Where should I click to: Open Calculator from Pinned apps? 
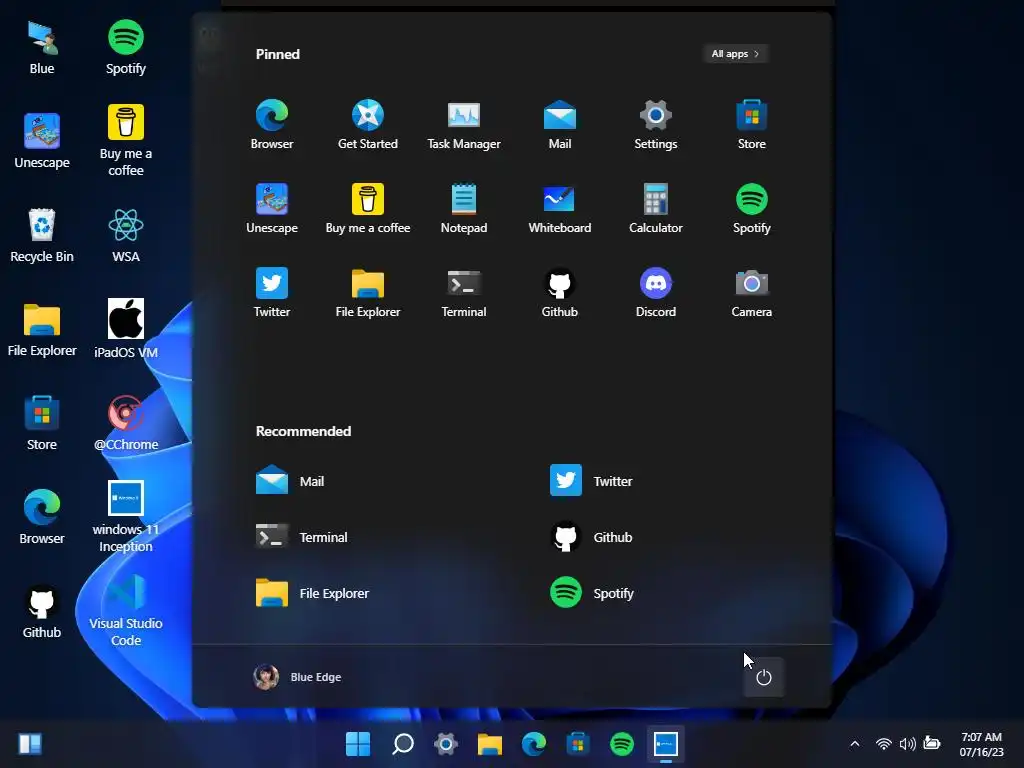point(656,208)
